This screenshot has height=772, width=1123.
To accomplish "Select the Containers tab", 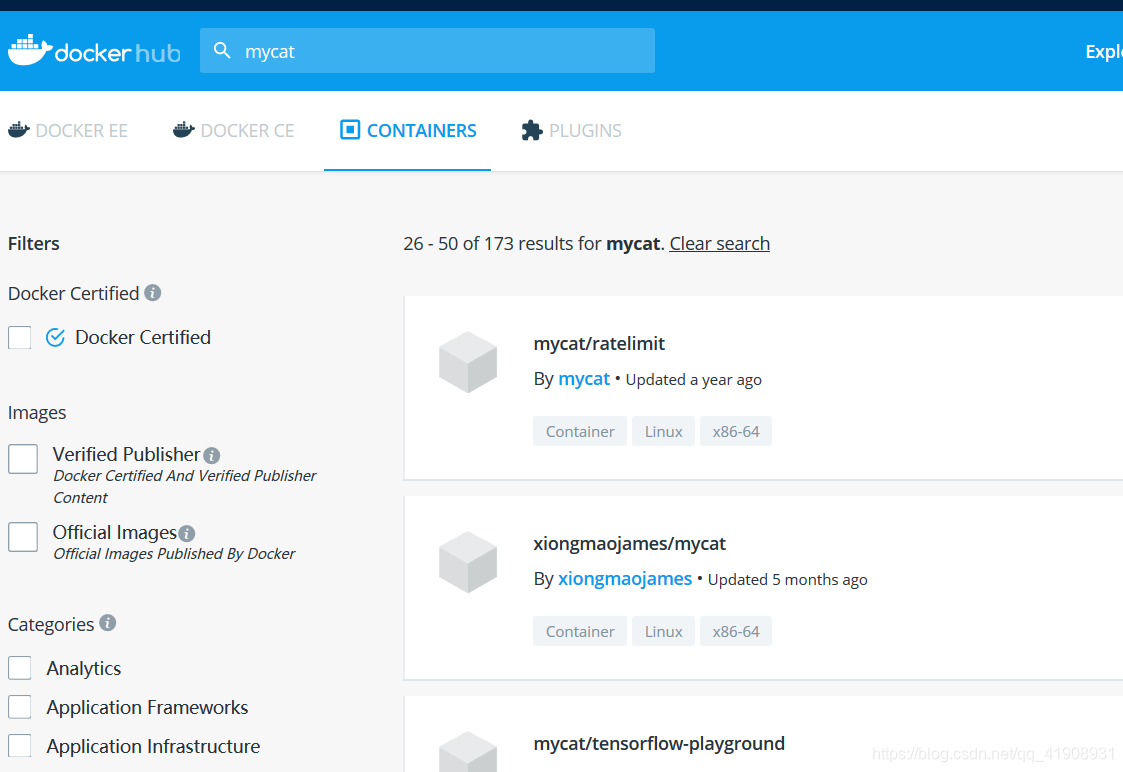I will tap(408, 130).
